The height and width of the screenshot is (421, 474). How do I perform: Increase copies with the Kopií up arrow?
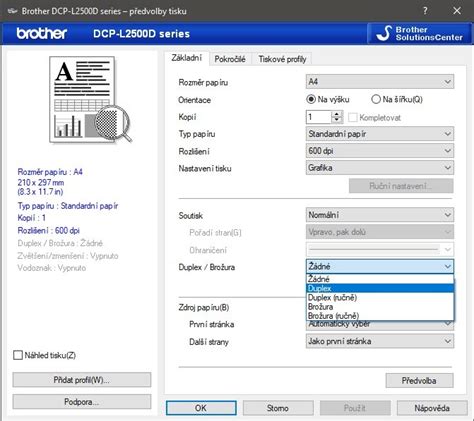337,114
